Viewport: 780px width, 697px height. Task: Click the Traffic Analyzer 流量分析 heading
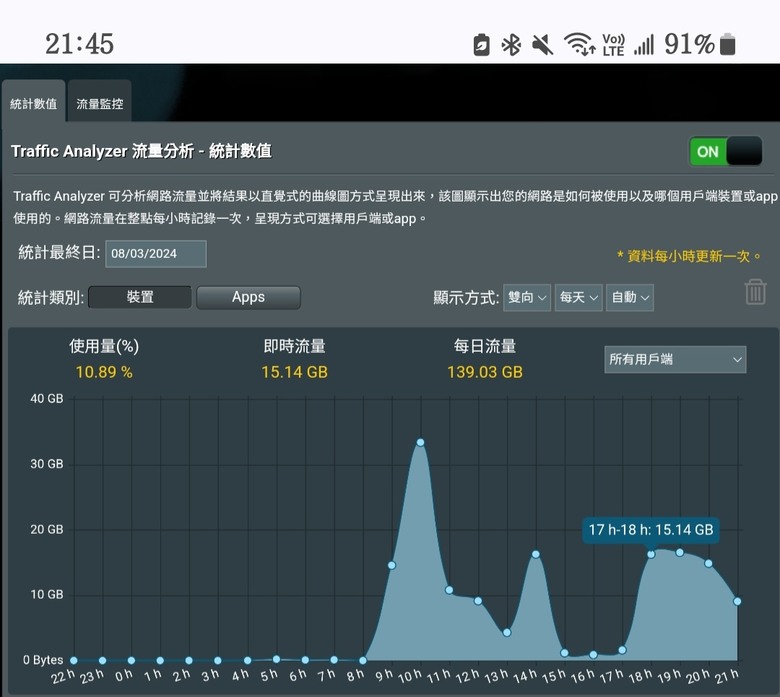click(x=141, y=151)
